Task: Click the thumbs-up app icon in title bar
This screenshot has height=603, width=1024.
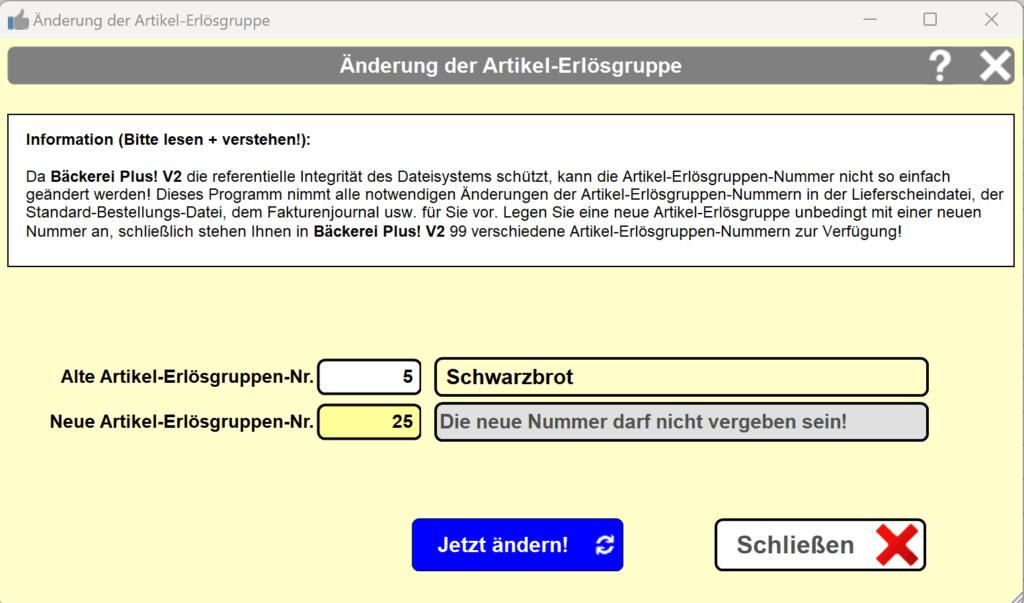Action: pos(18,20)
